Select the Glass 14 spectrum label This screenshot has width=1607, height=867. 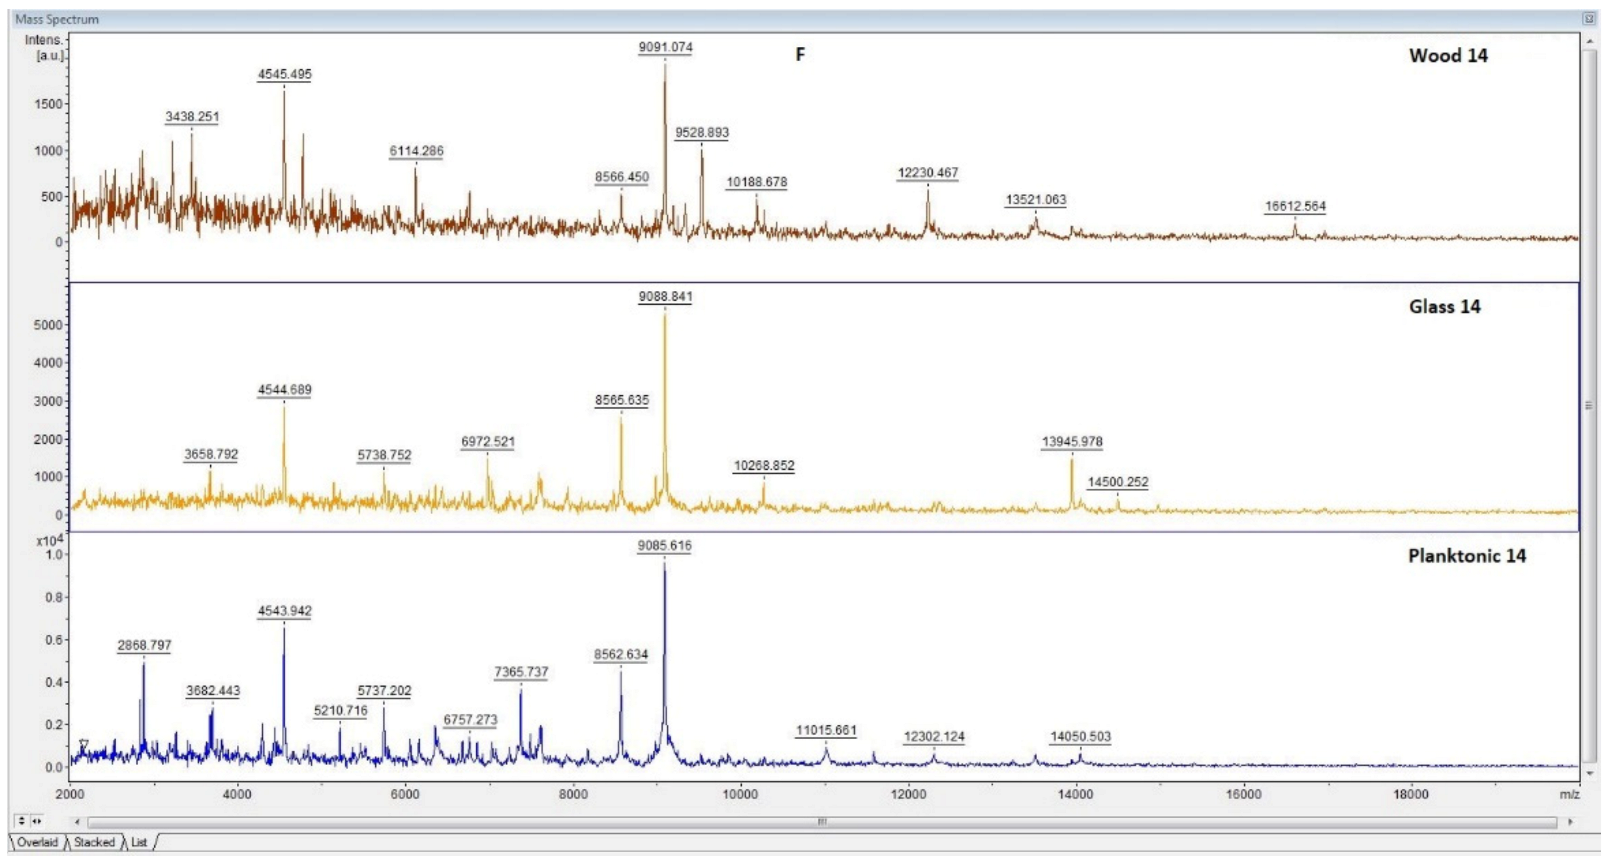click(x=1444, y=307)
